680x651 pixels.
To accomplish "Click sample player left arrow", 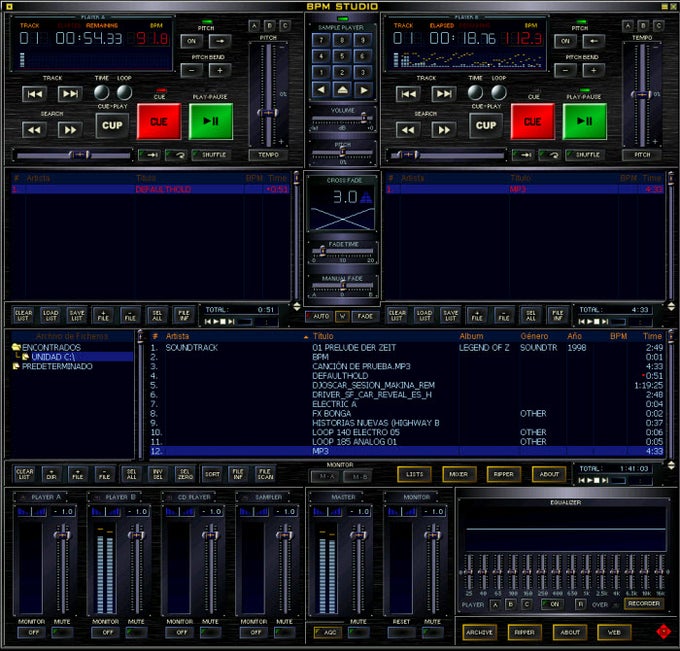I will (x=321, y=90).
